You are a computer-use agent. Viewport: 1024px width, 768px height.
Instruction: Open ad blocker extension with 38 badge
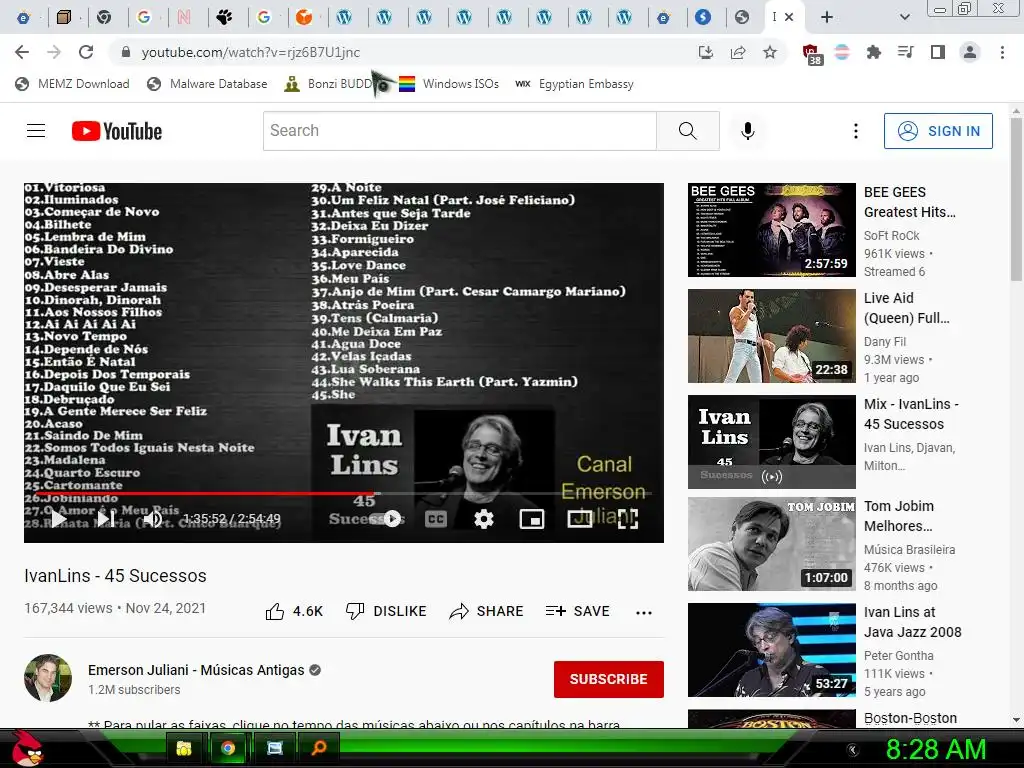click(811, 54)
